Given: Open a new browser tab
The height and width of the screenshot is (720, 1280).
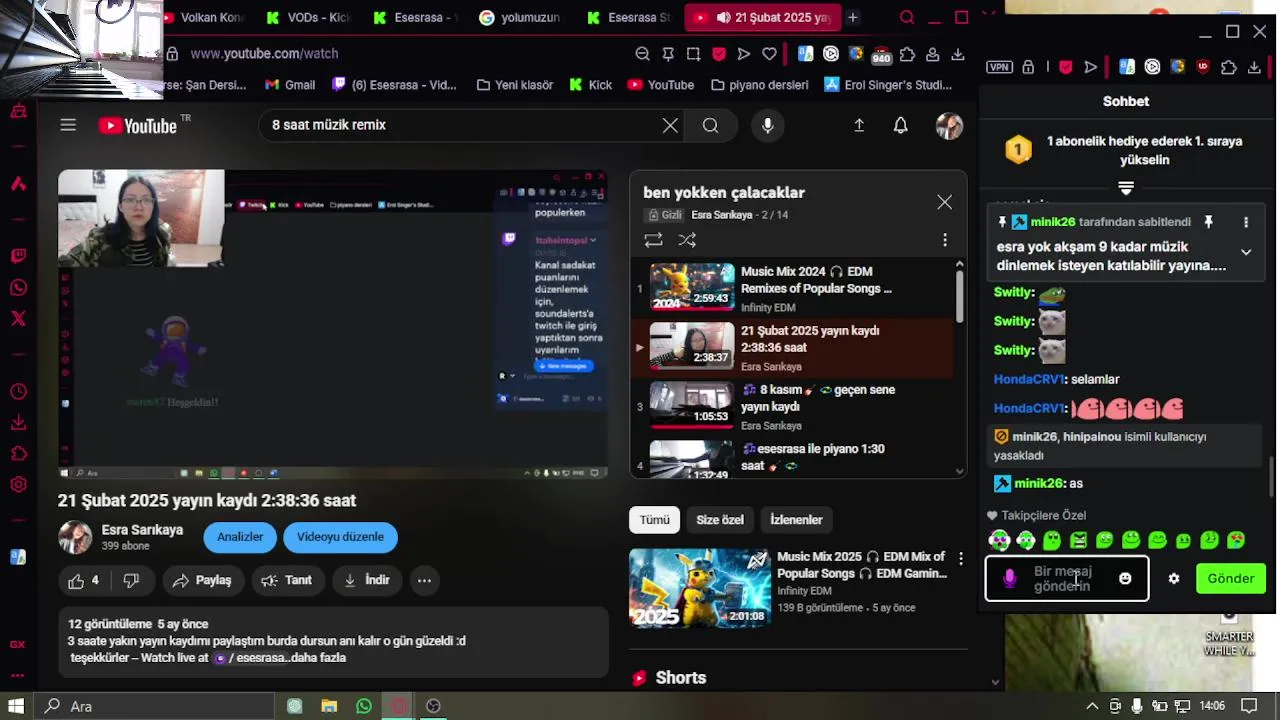Looking at the screenshot, I should point(853,17).
